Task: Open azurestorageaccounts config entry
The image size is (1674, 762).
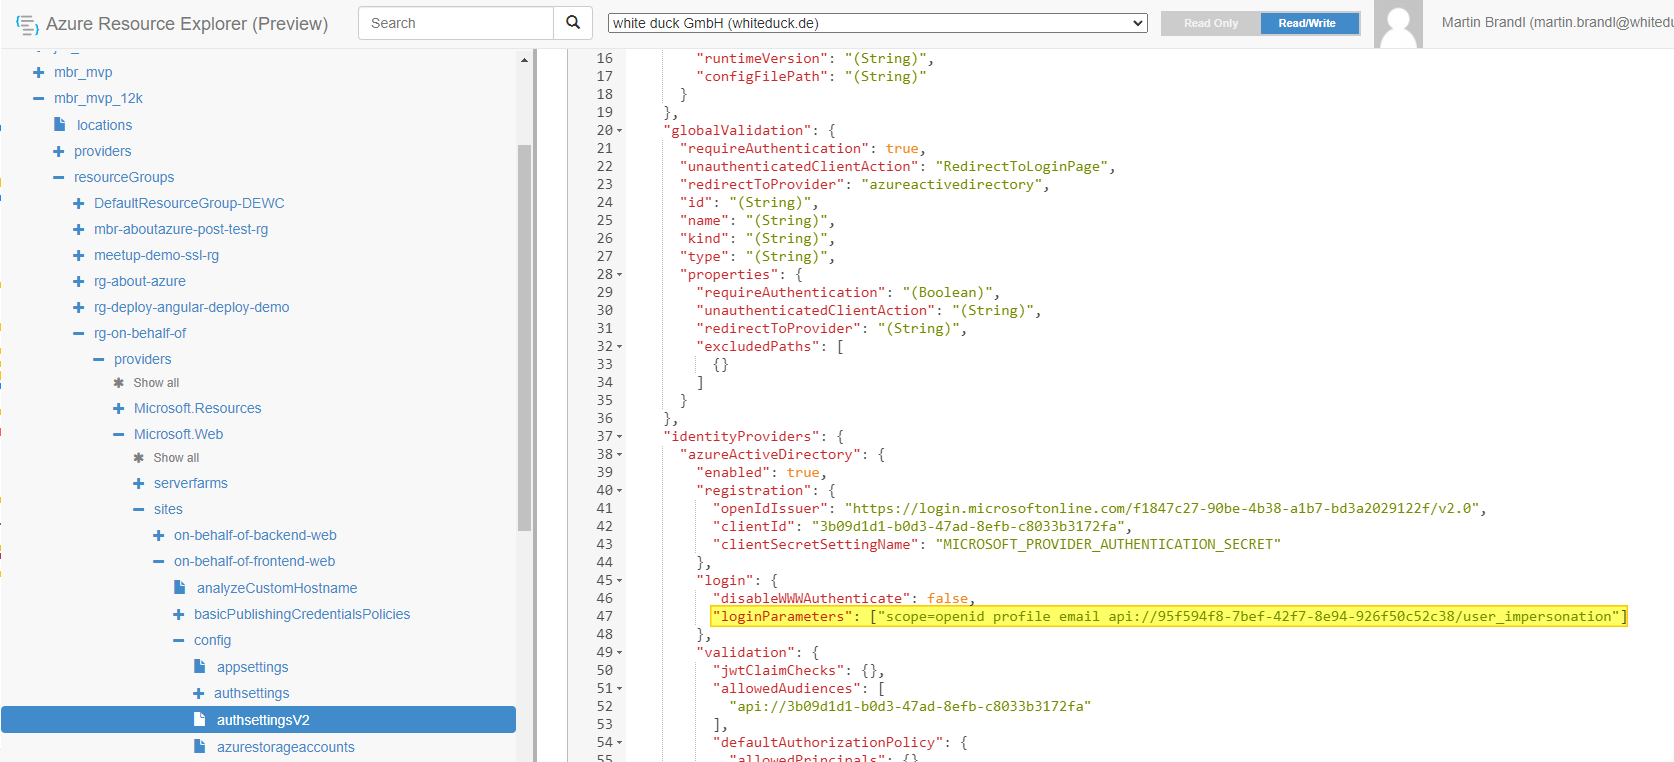Action: (286, 747)
